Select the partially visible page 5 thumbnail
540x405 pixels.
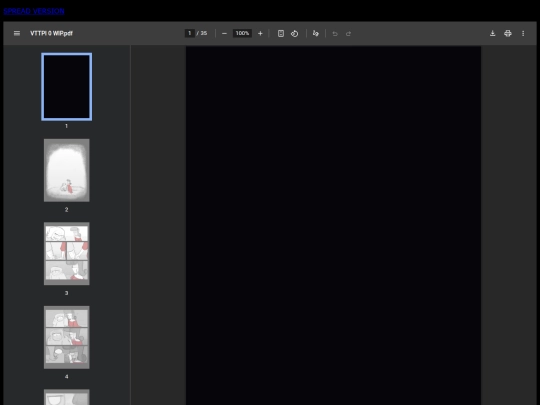[66, 397]
